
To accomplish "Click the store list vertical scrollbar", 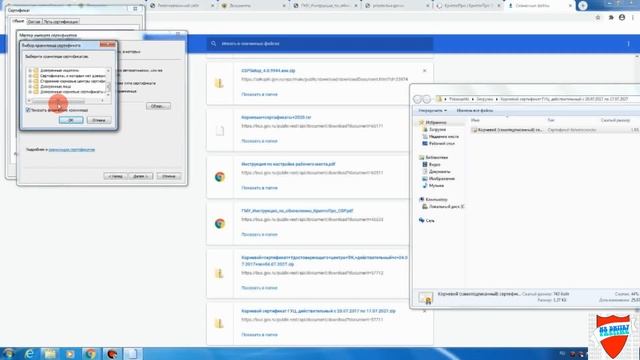I will click(108, 83).
